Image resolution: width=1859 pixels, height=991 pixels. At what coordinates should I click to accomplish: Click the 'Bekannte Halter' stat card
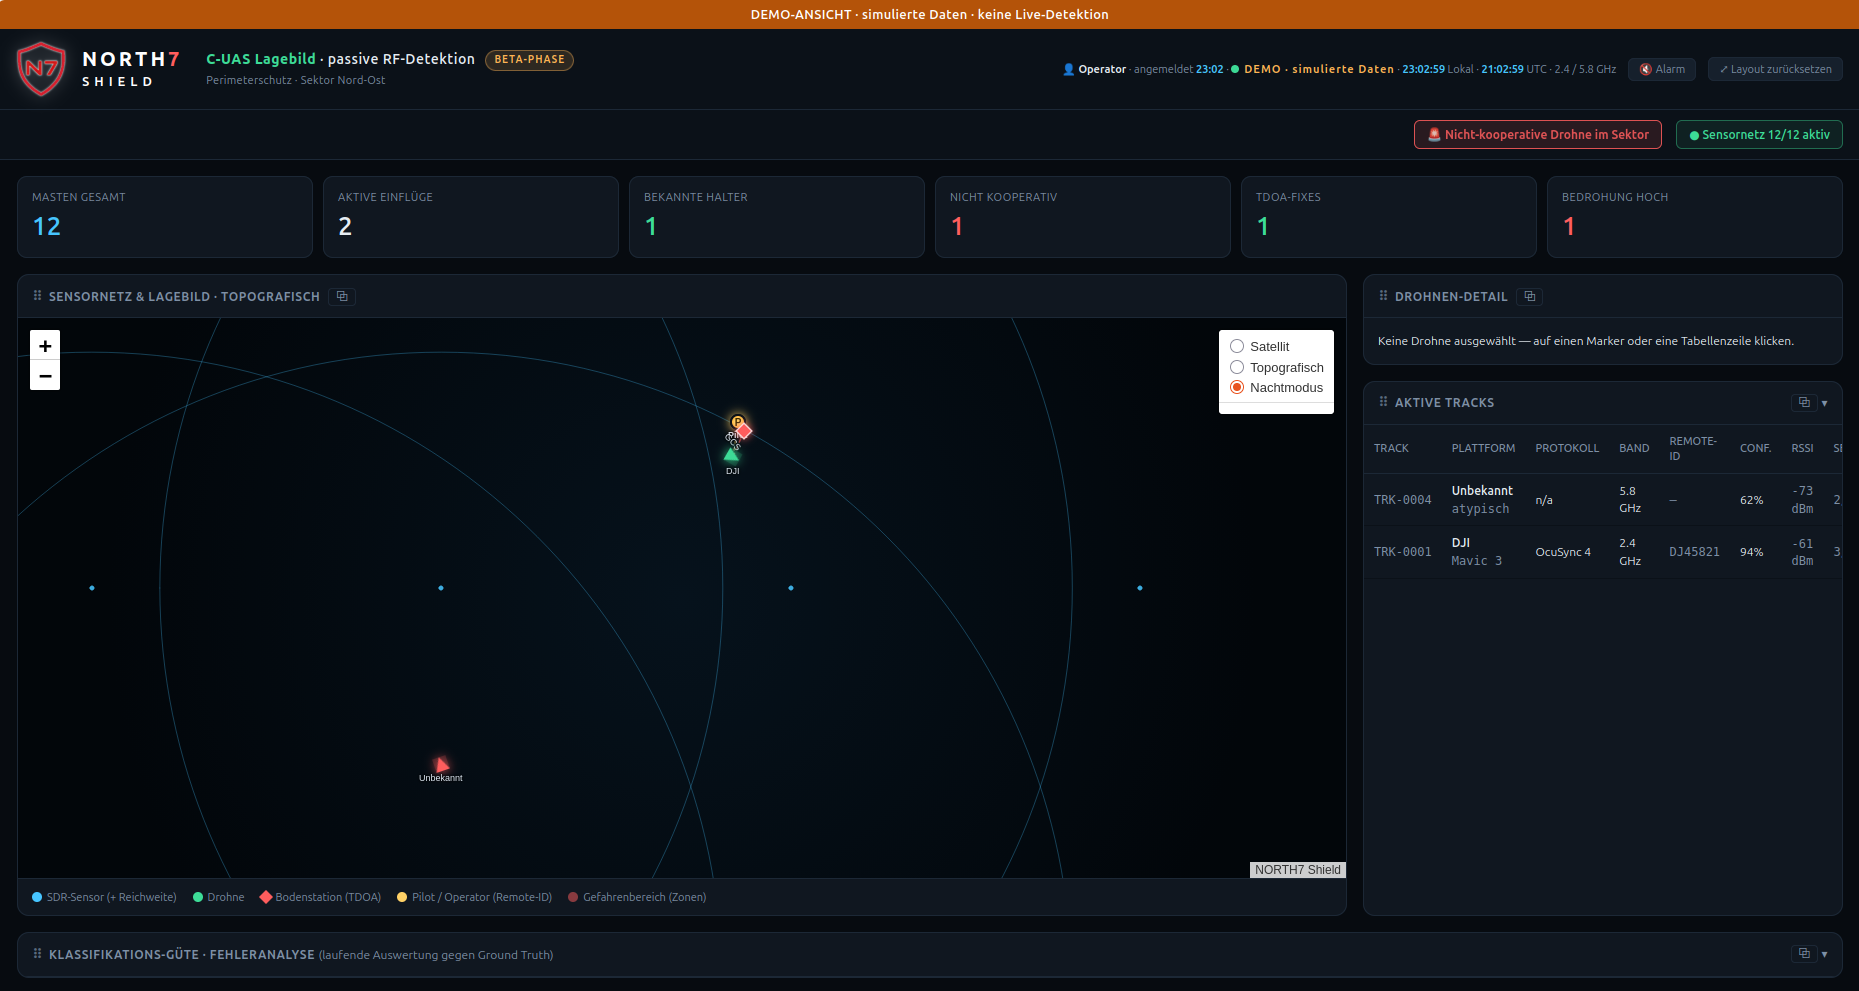(x=777, y=217)
